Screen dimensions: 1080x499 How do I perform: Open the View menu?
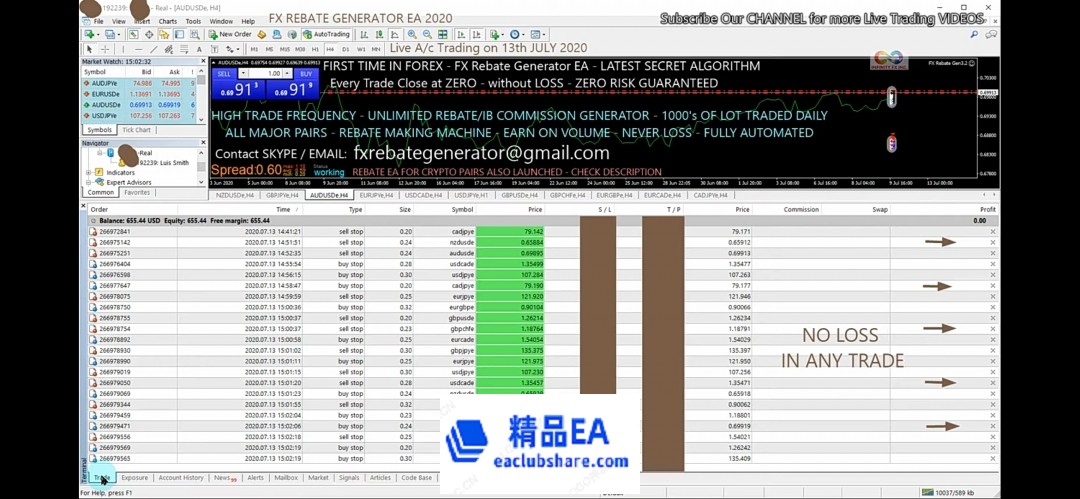coord(118,21)
